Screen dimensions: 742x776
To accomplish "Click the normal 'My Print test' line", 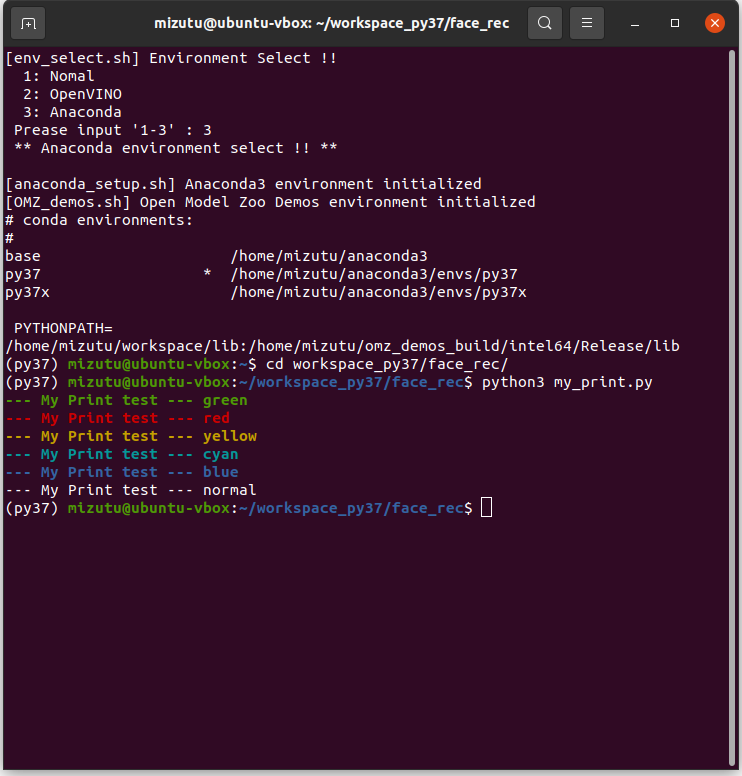I will (130, 490).
